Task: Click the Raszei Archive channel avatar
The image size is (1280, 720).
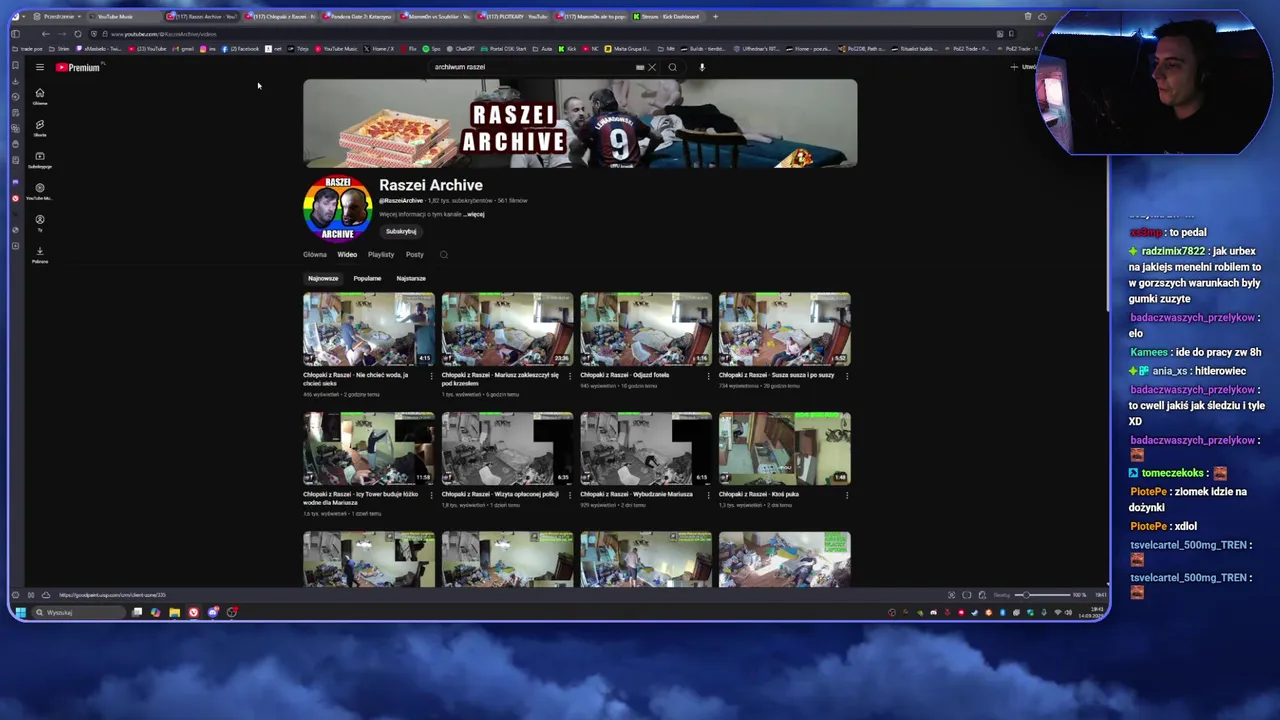Action: (337, 209)
